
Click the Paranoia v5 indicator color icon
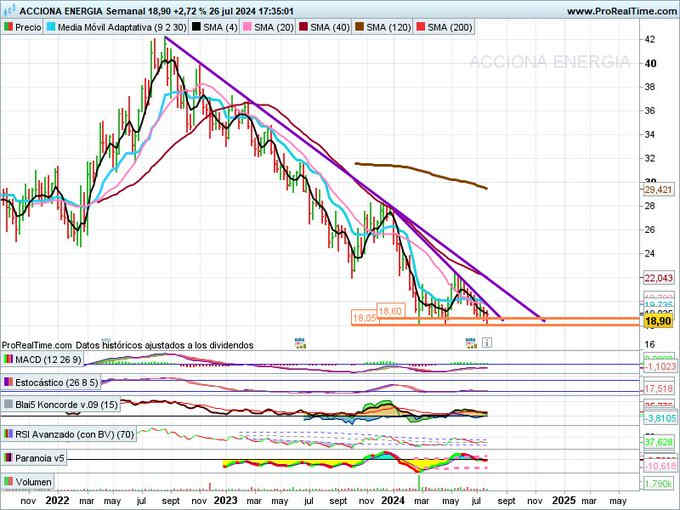click(8, 458)
